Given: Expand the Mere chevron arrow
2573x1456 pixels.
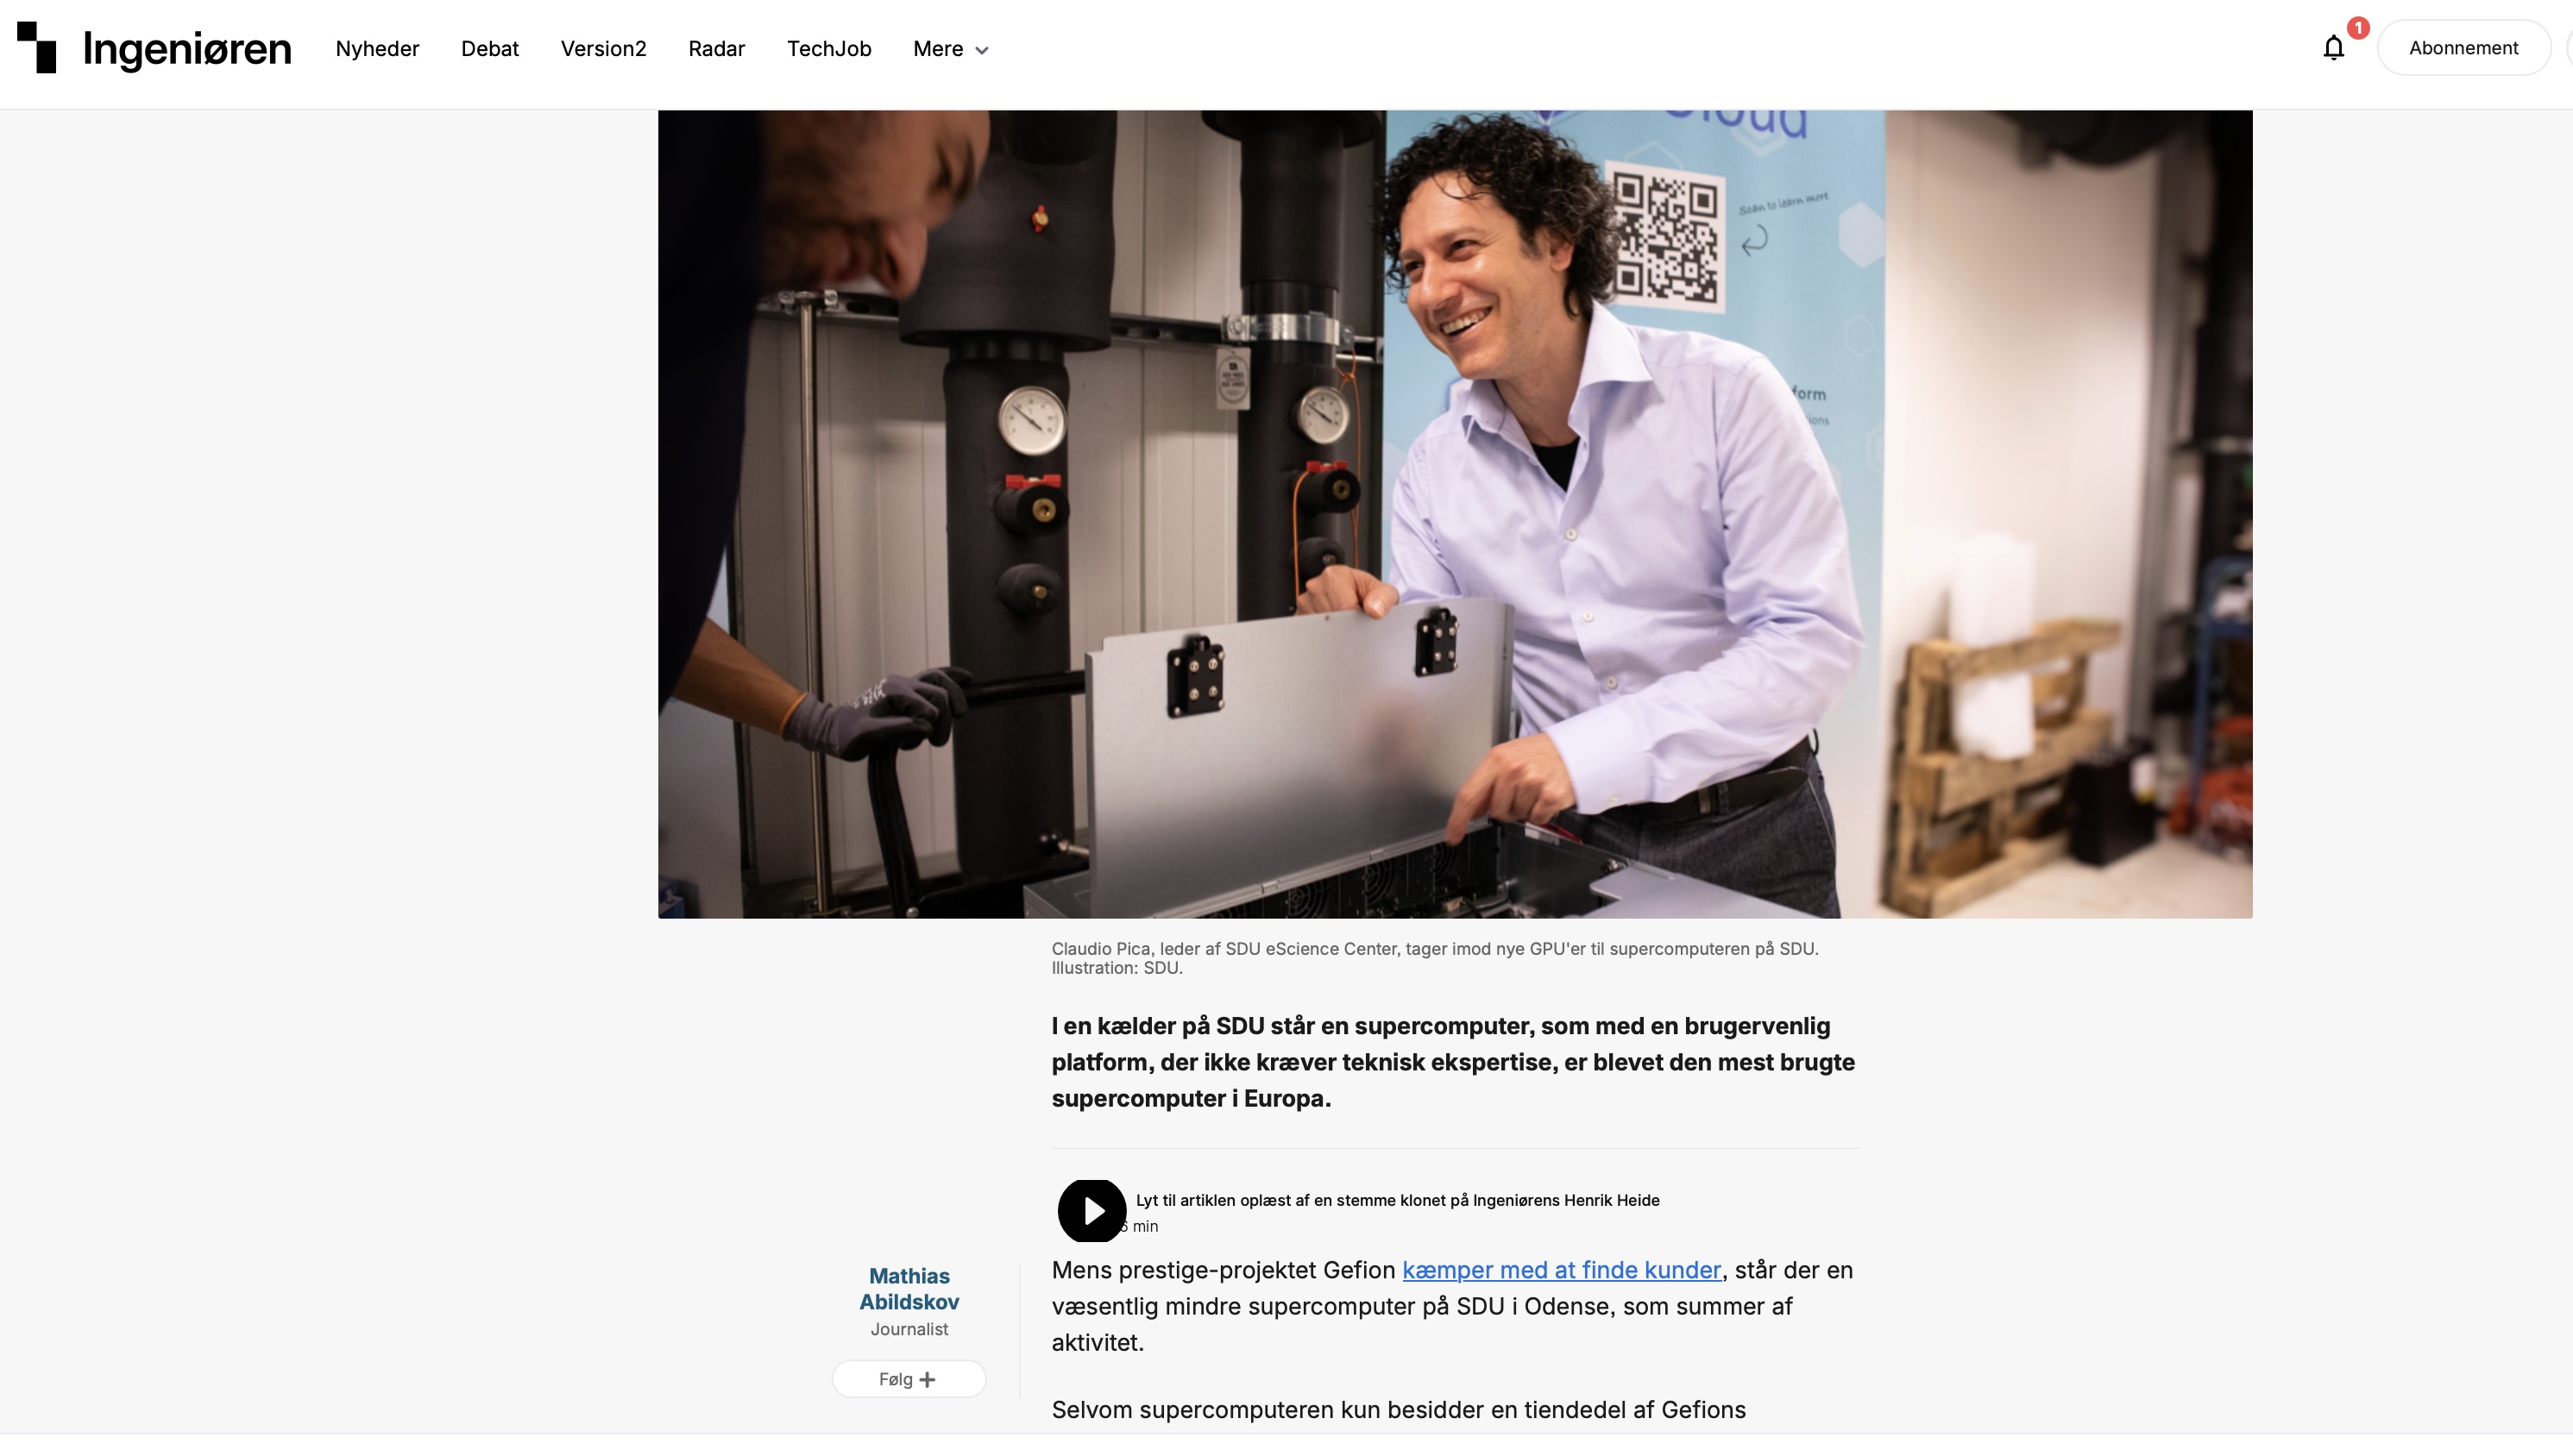Looking at the screenshot, I should [982, 50].
